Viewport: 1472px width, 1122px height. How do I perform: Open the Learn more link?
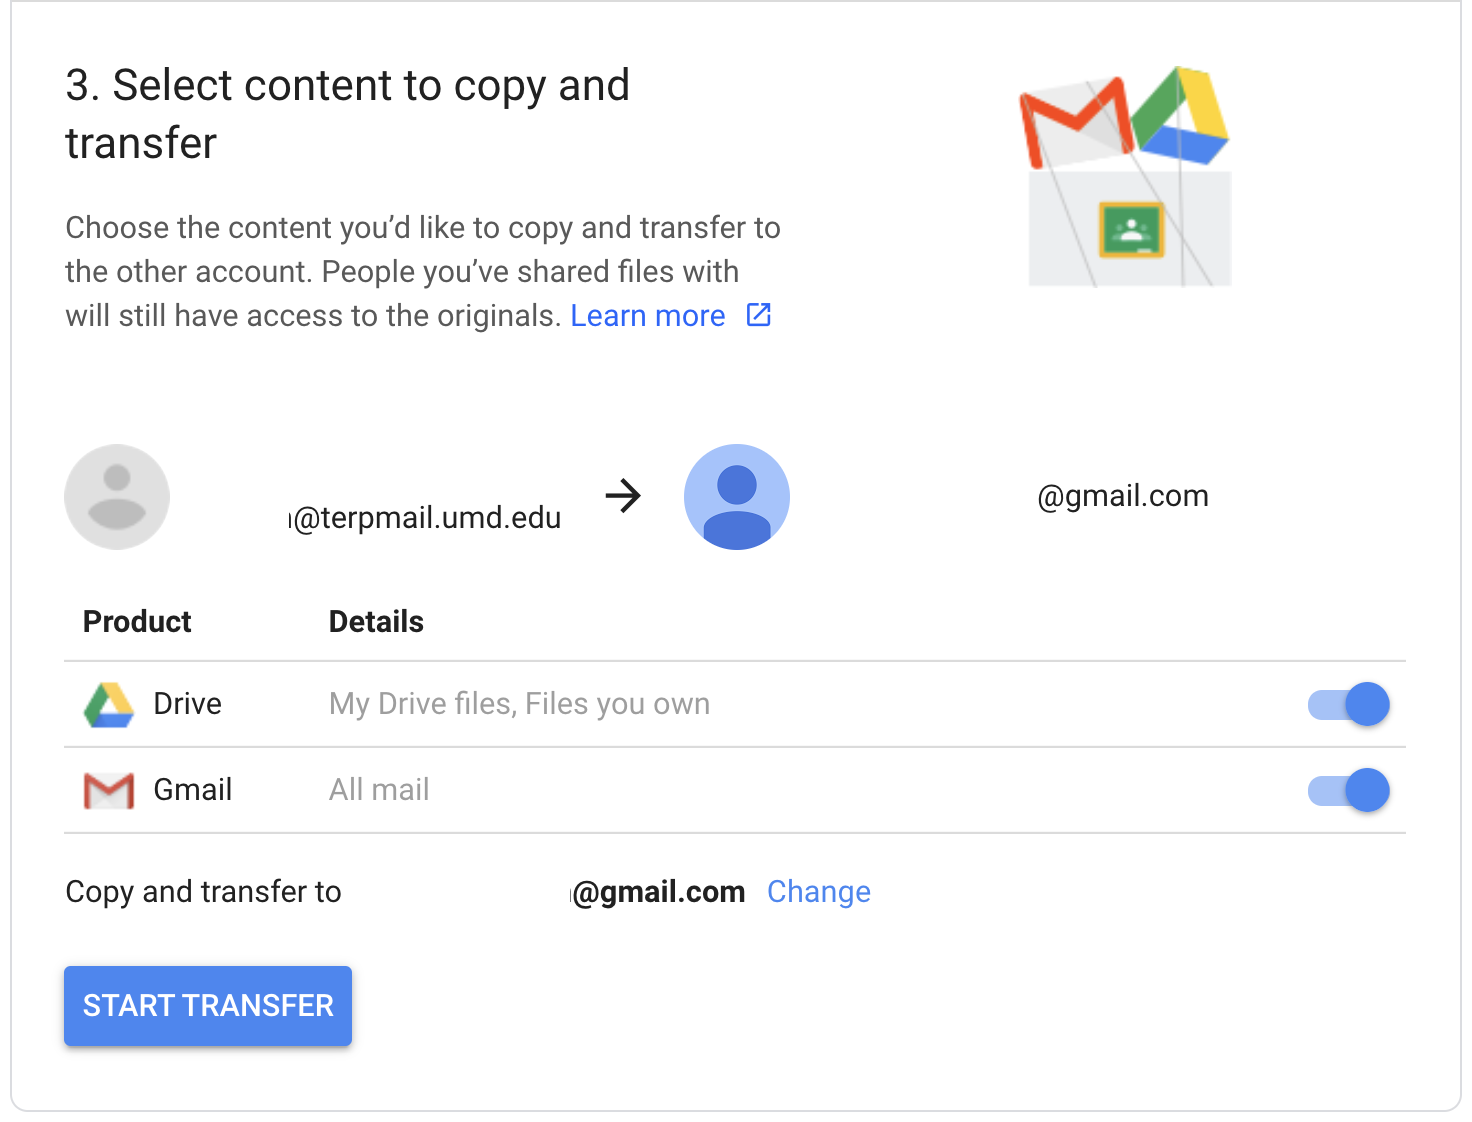[x=648, y=315]
